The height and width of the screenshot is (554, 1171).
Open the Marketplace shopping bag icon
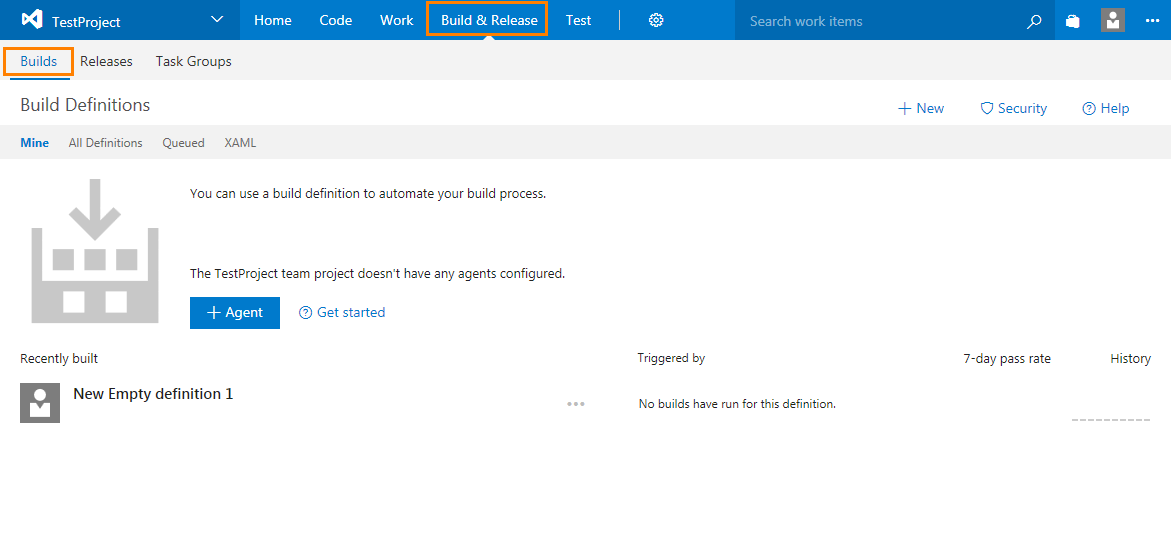tap(1073, 21)
